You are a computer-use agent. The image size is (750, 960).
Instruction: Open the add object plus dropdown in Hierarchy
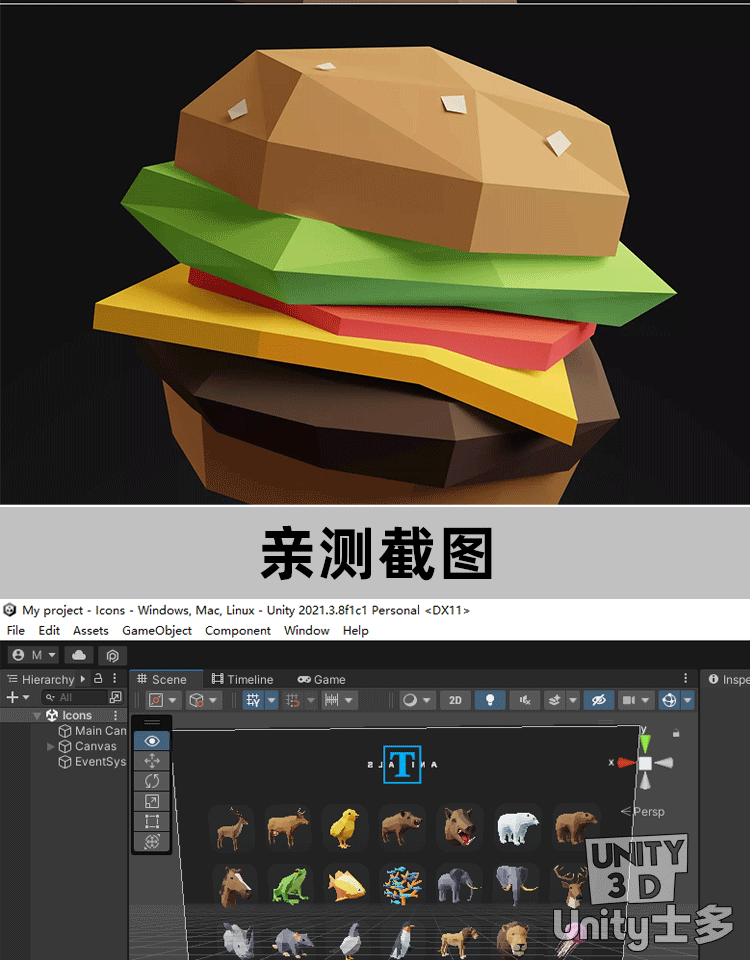click(17, 697)
